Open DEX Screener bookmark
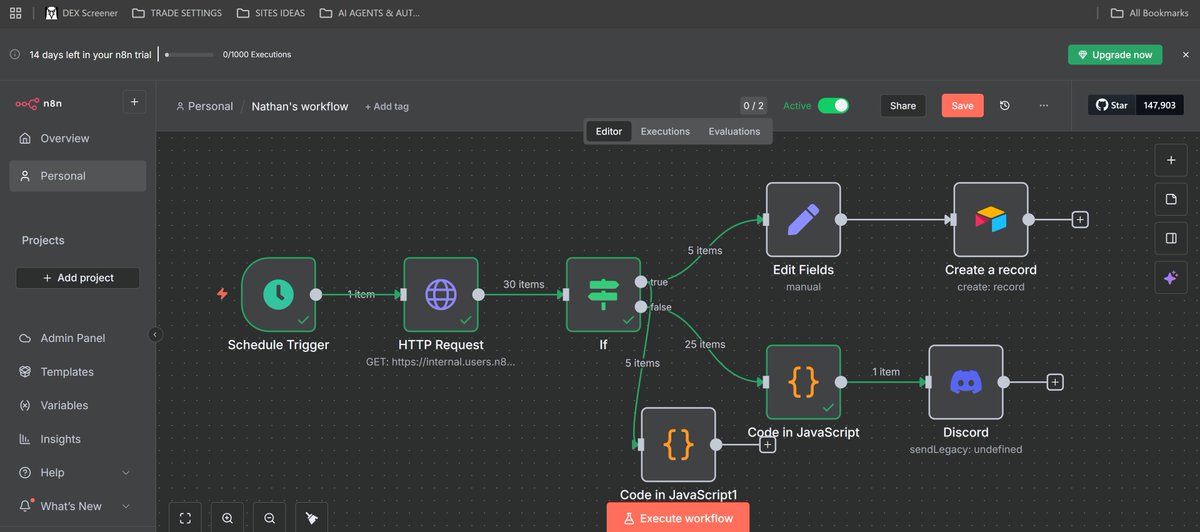This screenshot has width=1200, height=532. point(83,13)
